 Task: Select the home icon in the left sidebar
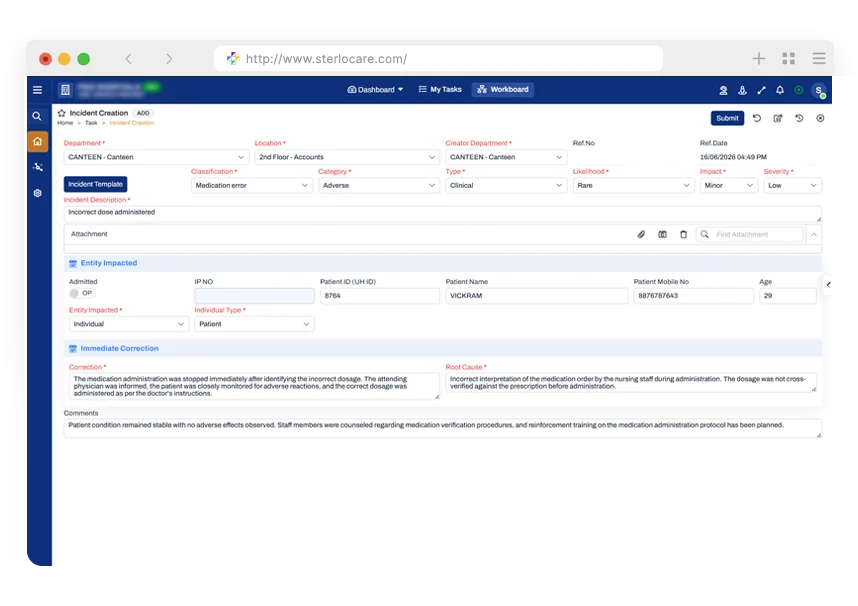tap(37, 142)
